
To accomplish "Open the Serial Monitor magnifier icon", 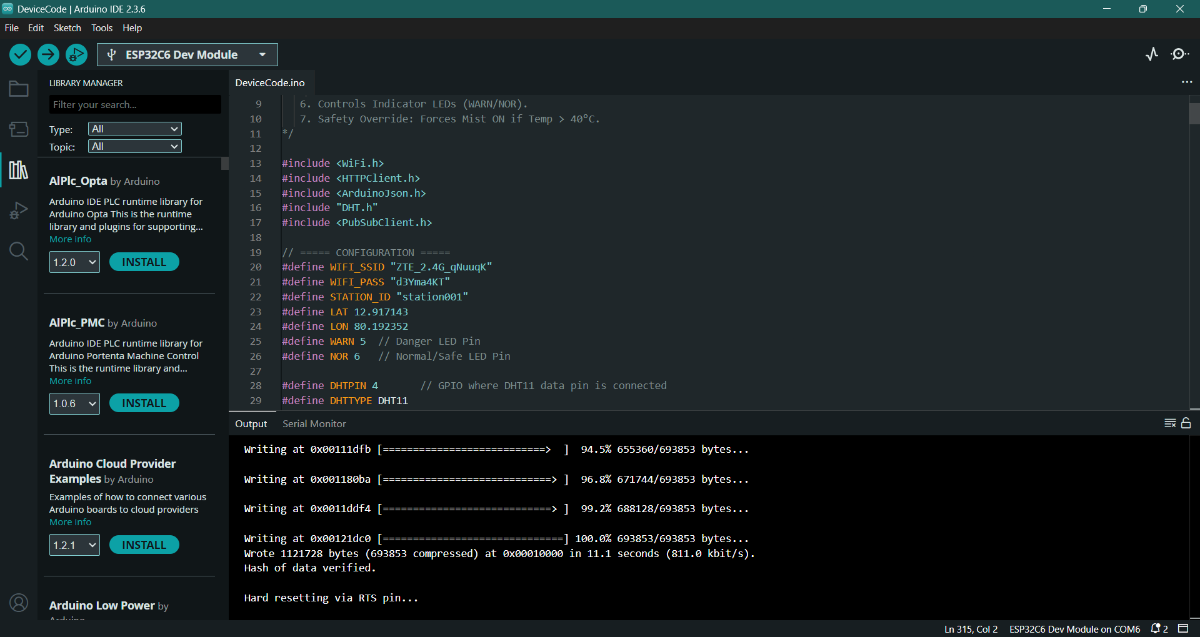I will click(x=1180, y=55).
